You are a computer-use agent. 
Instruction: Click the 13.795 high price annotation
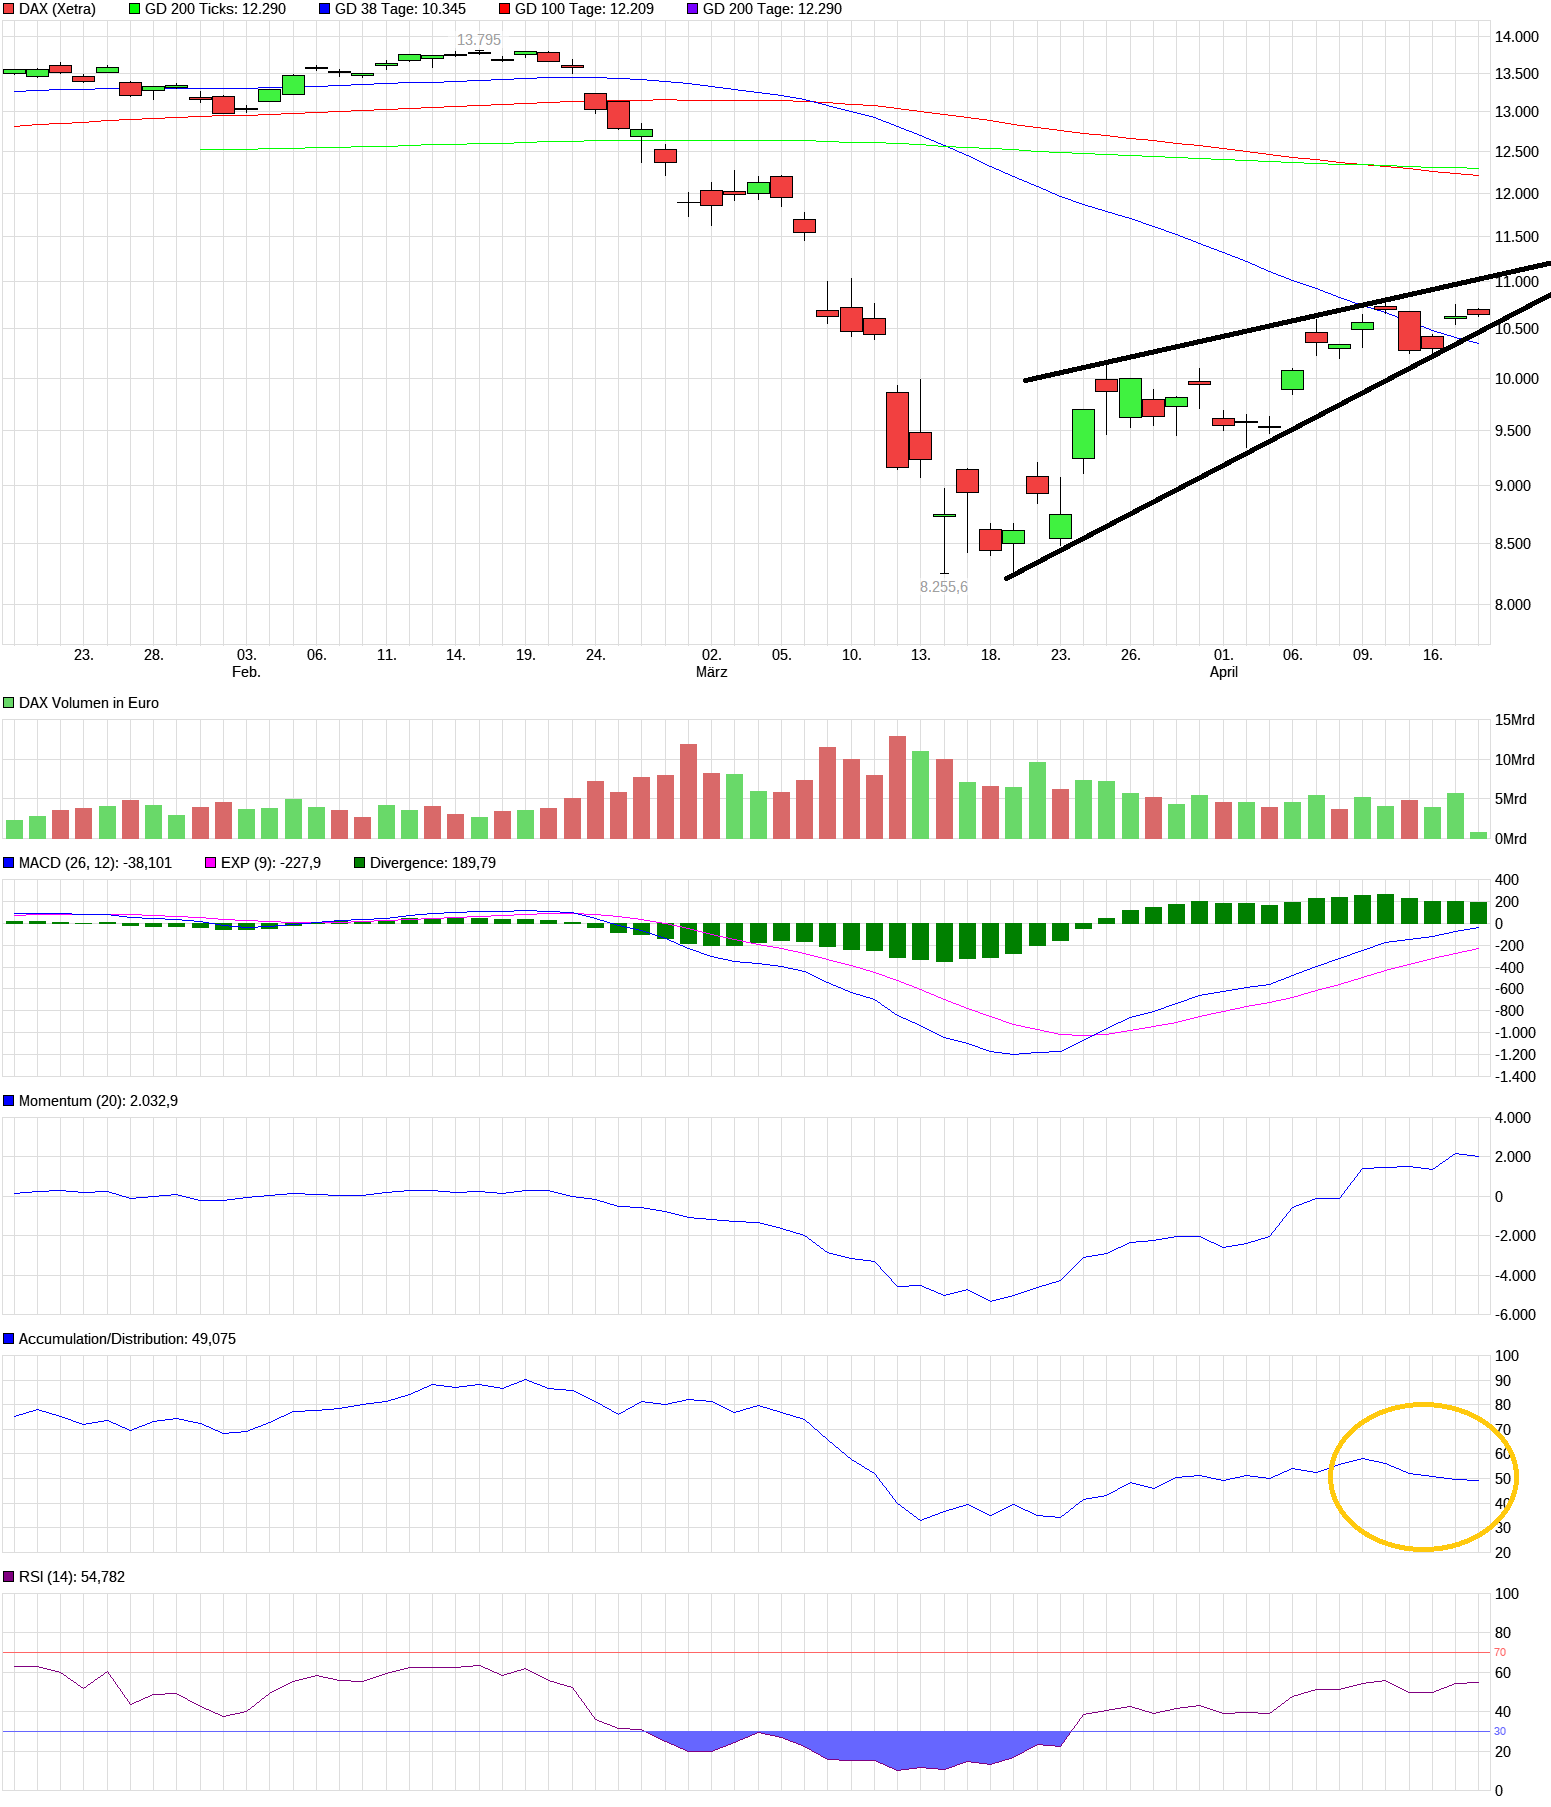click(x=479, y=40)
